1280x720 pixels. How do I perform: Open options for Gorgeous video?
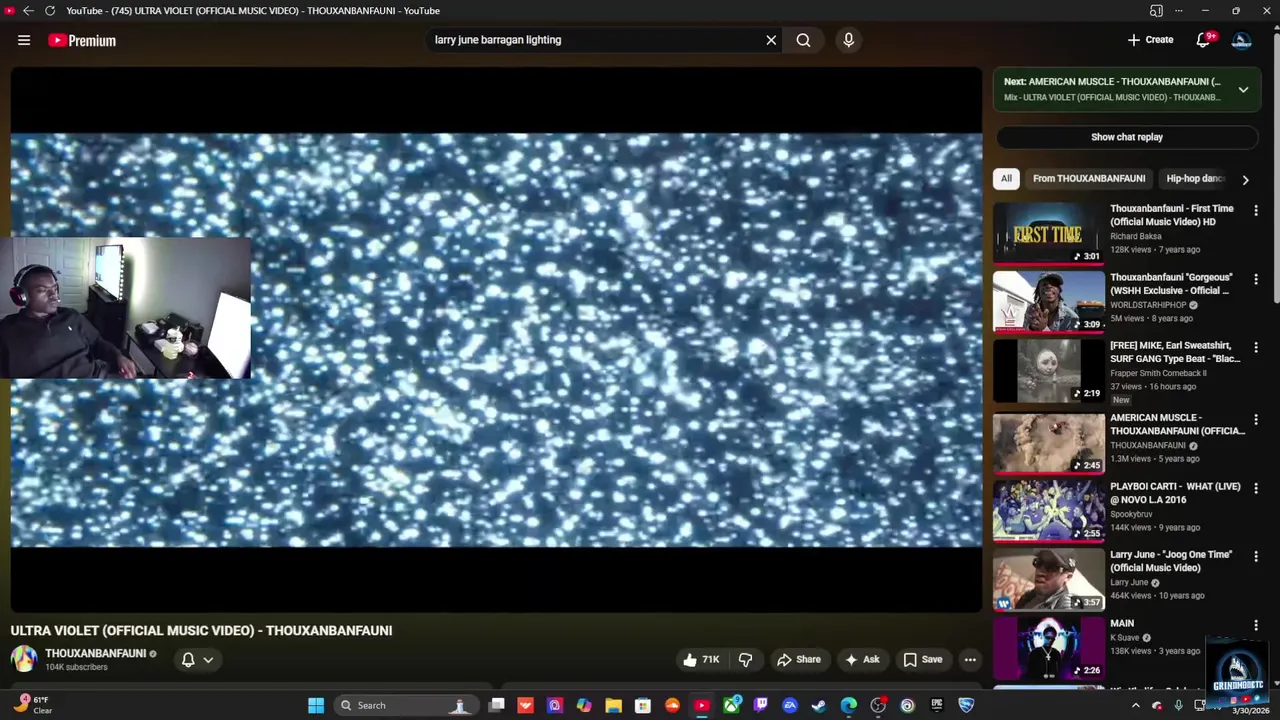(1256, 280)
